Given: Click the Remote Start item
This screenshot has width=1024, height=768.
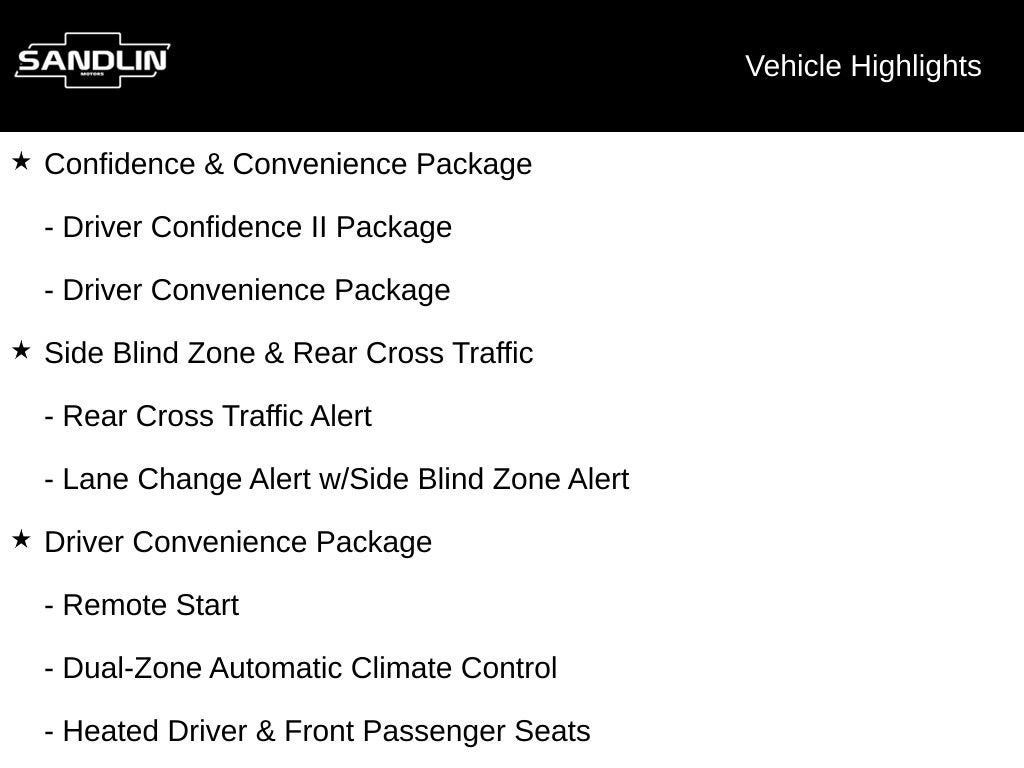Looking at the screenshot, I should click(x=150, y=605).
